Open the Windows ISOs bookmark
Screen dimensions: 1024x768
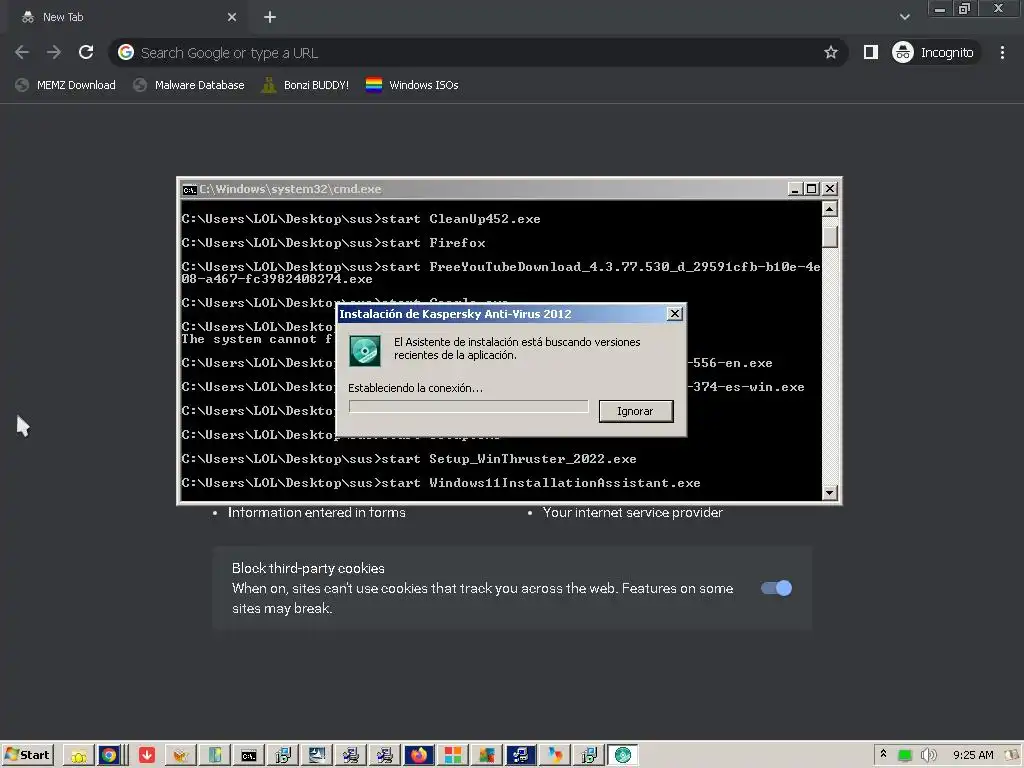[412, 85]
